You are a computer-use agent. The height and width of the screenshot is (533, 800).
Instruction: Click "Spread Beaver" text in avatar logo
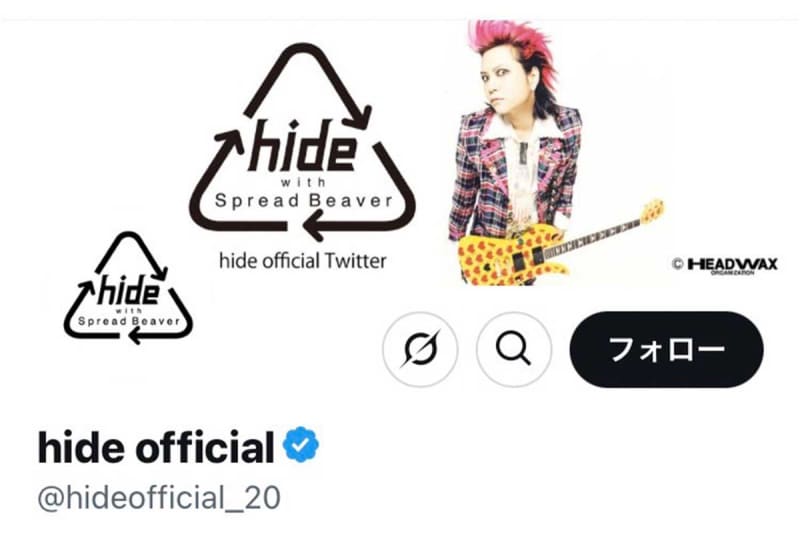point(129,321)
